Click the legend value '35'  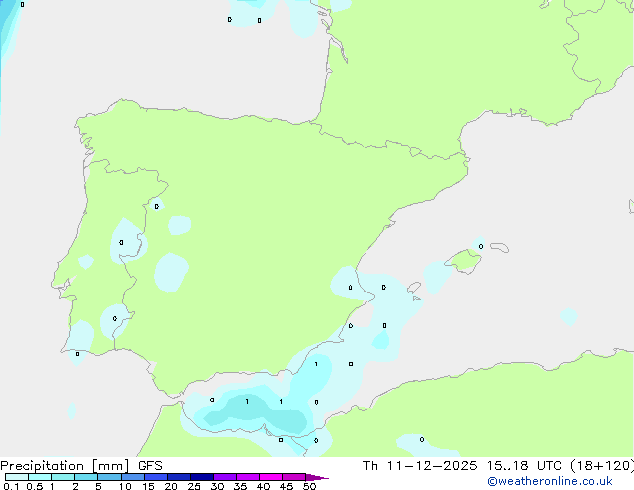240,486
